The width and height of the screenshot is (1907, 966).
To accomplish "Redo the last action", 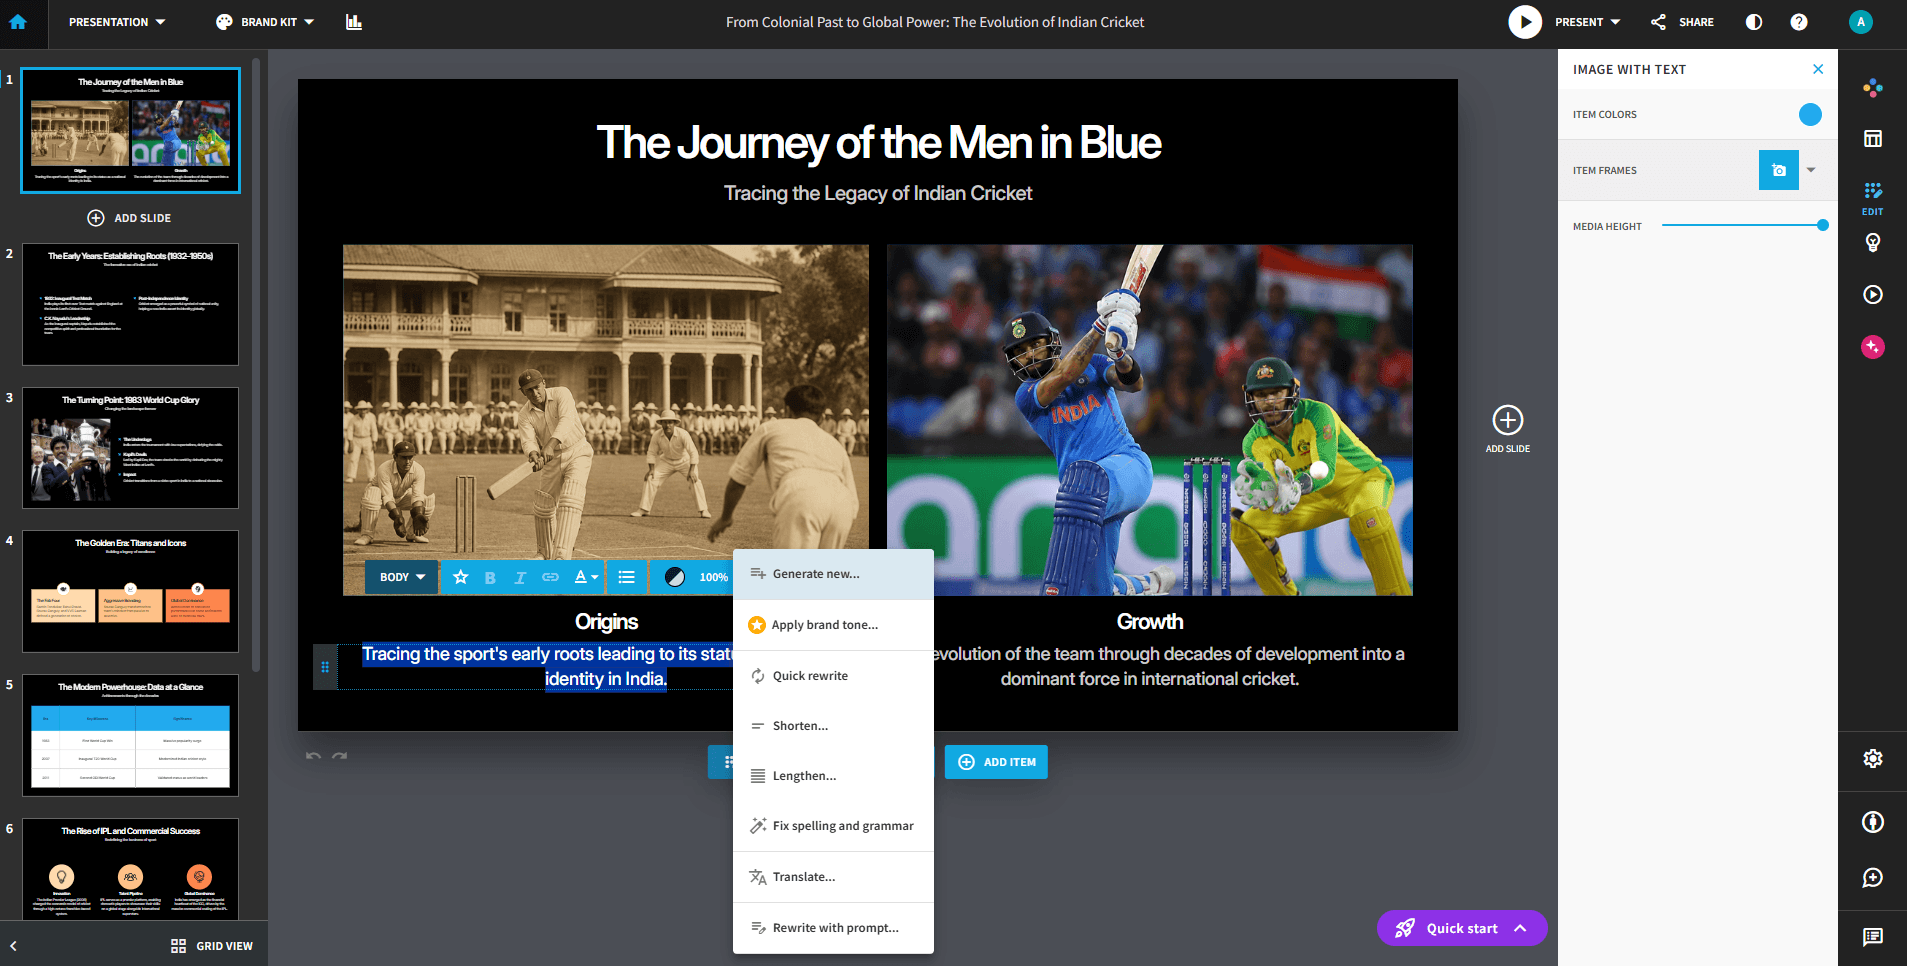I will coord(340,756).
